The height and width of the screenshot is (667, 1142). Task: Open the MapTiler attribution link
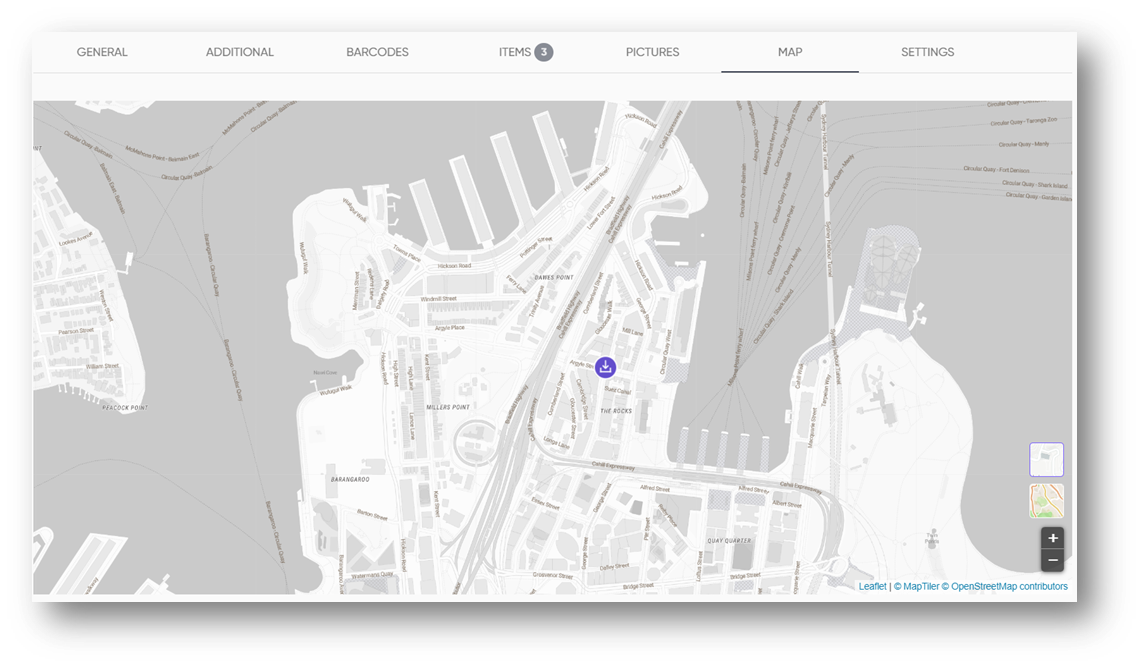pos(916,586)
